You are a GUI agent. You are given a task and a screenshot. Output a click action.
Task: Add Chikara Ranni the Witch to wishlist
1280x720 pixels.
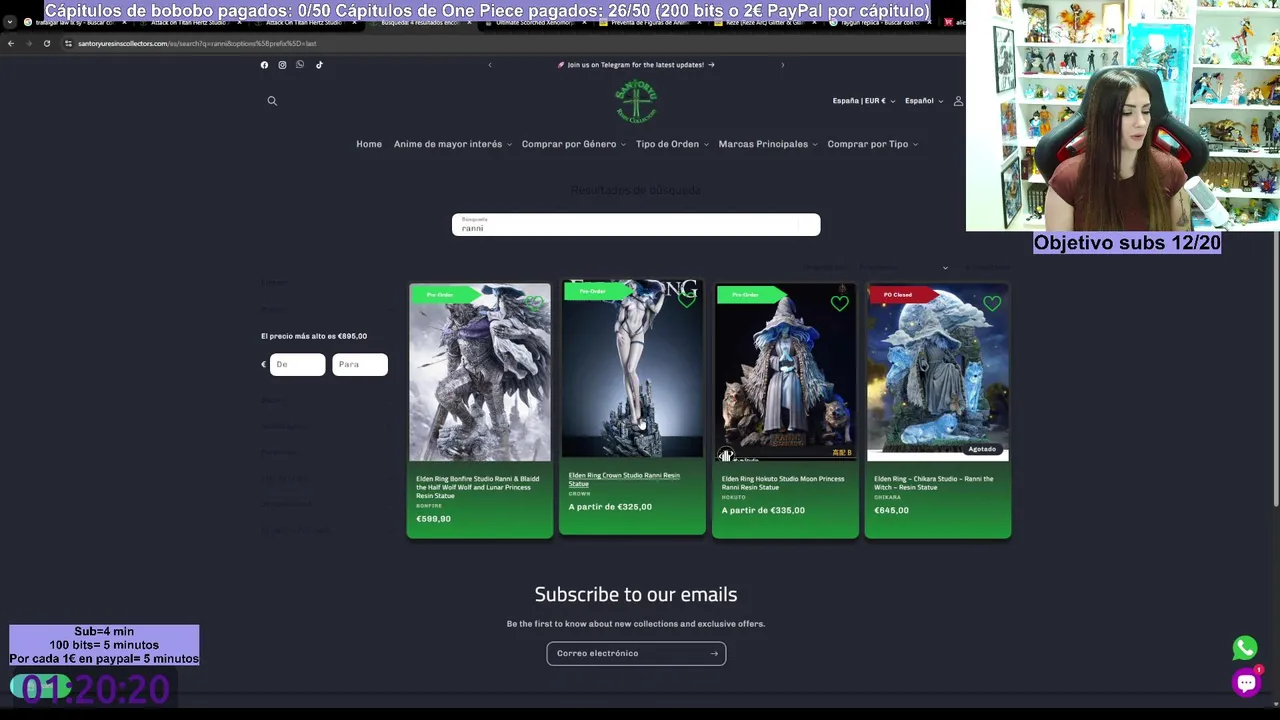[992, 303]
